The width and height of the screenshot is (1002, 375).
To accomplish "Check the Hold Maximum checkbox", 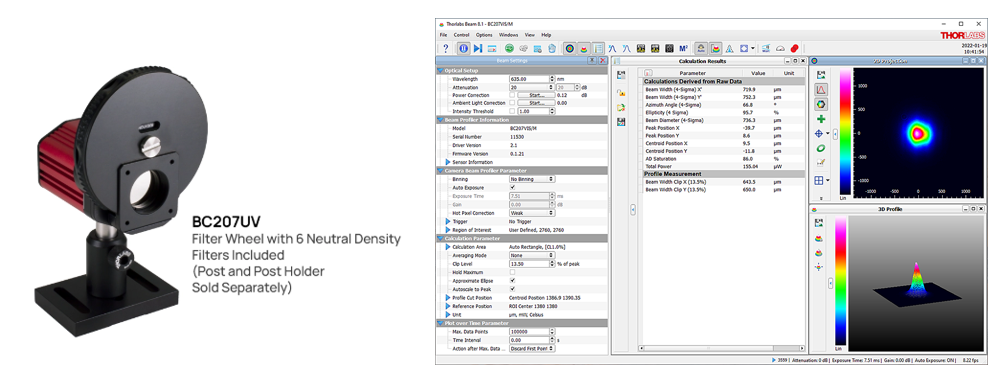I will (x=512, y=272).
